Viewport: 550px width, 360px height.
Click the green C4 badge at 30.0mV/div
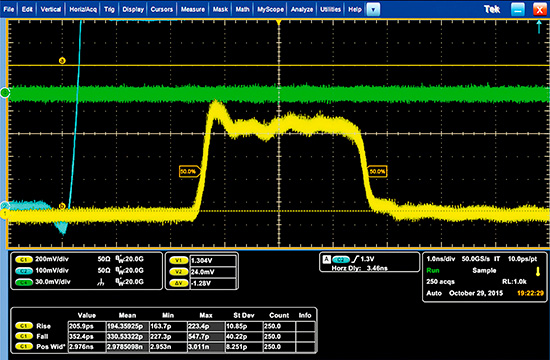(24, 282)
